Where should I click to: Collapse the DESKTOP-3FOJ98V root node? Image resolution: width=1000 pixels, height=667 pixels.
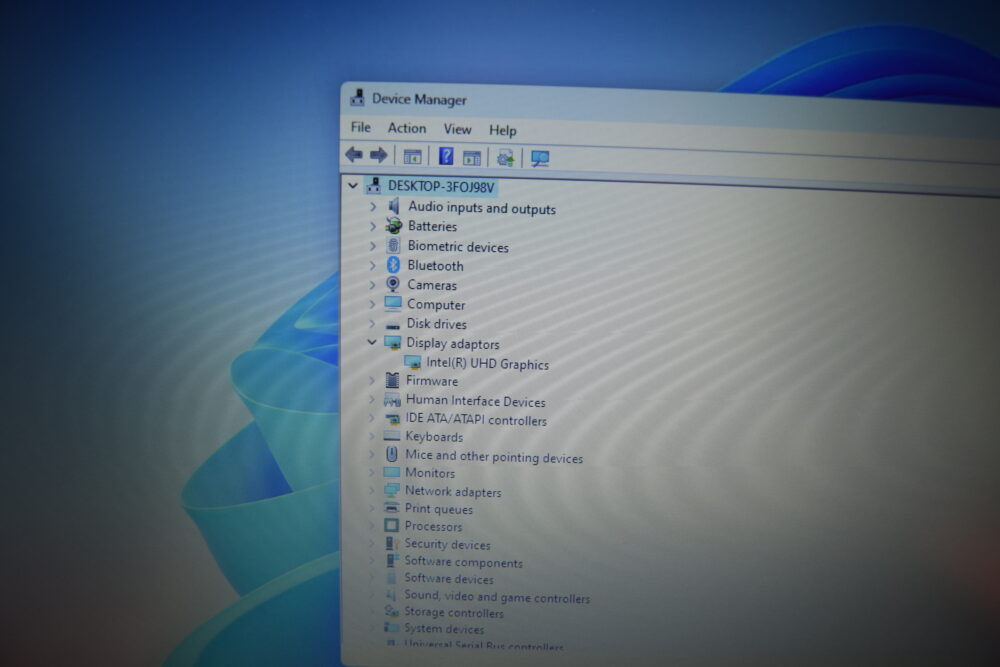coord(353,186)
